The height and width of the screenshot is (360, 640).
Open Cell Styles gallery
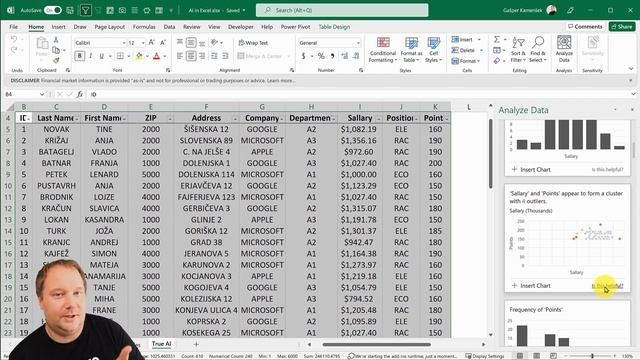[x=433, y=49]
